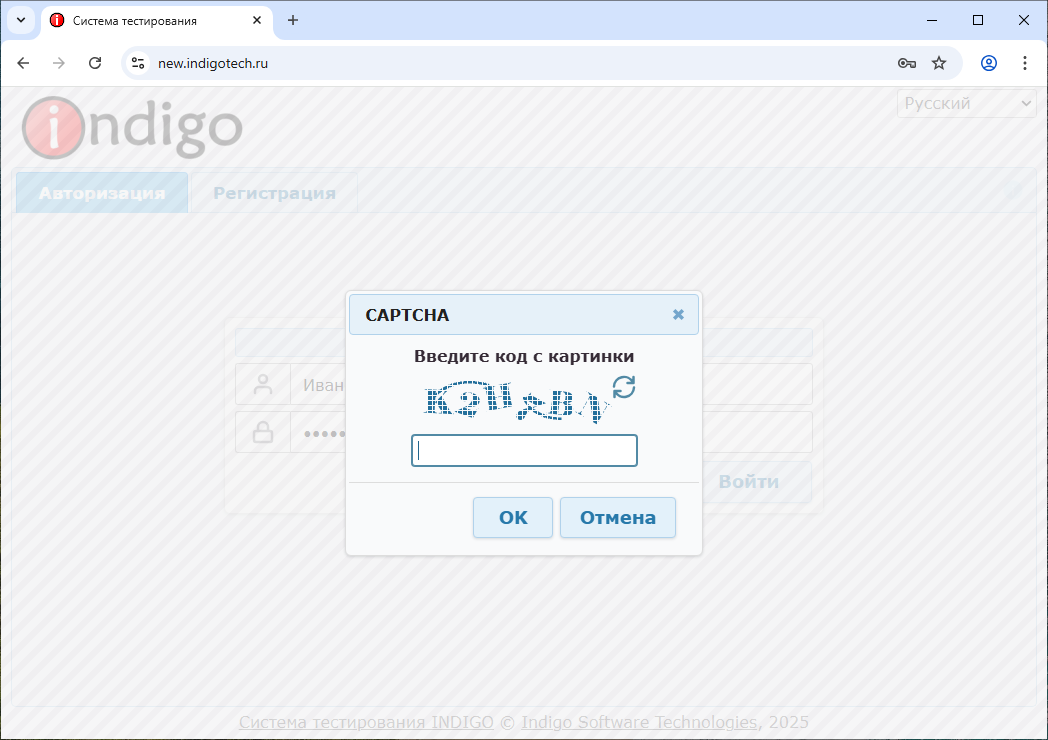
Task: Open a new browser tab with plus button
Action: [293, 20]
